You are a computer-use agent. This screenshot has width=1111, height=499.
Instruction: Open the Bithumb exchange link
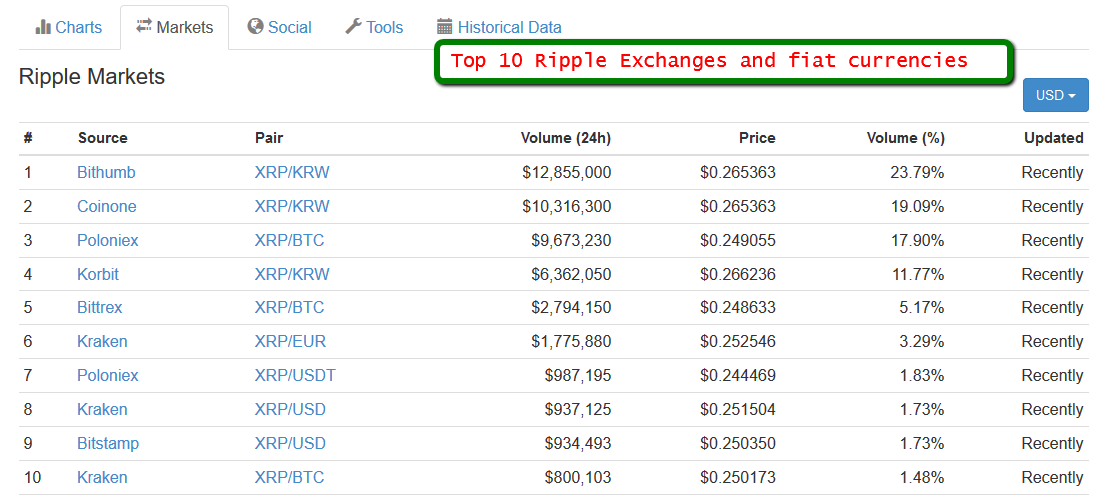pos(106,172)
